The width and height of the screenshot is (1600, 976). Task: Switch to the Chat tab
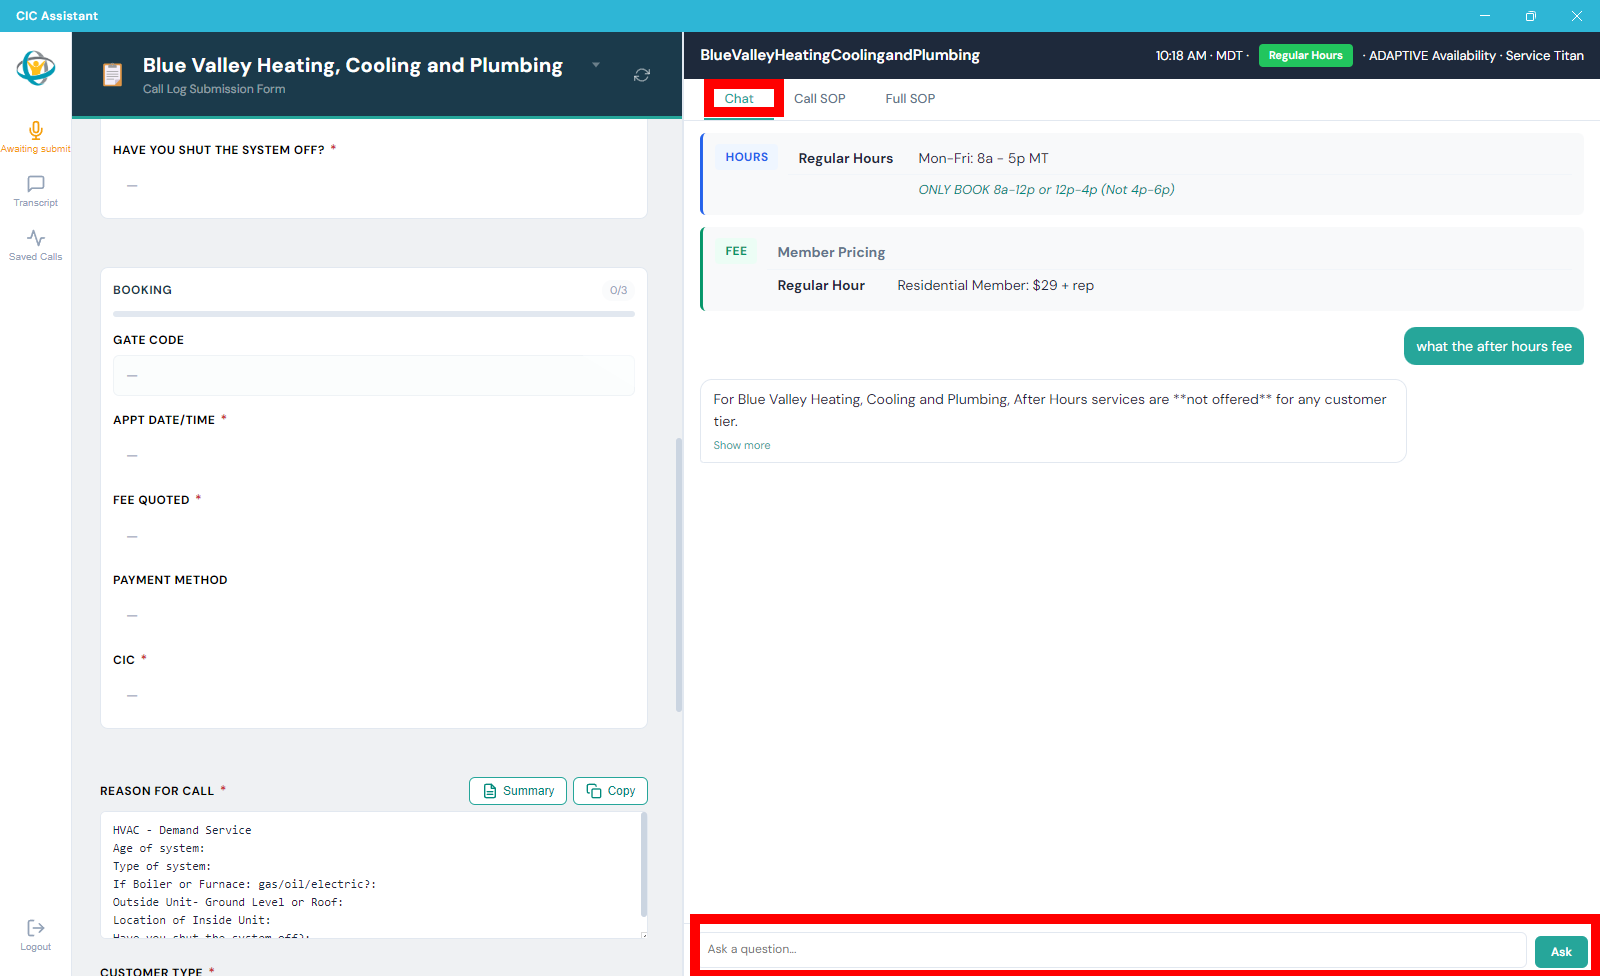tap(739, 98)
